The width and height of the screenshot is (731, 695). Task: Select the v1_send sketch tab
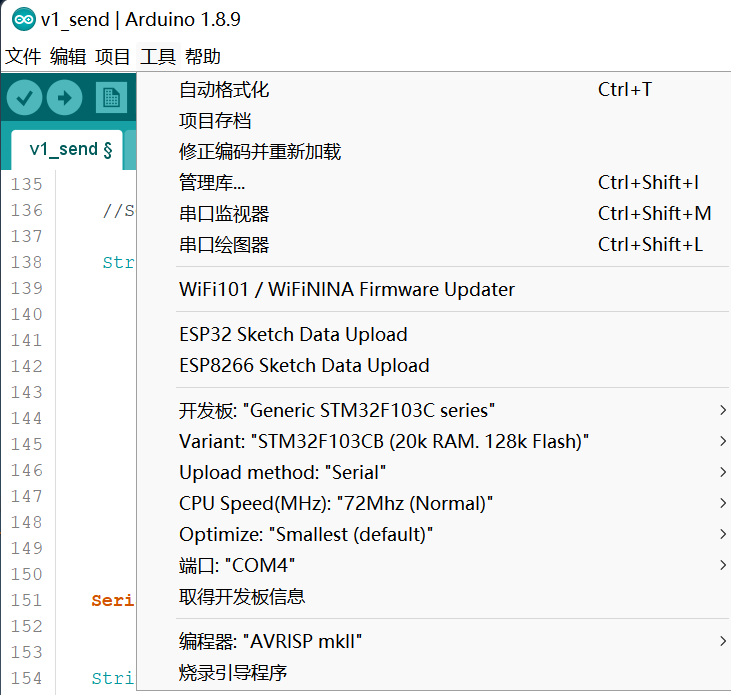67,150
